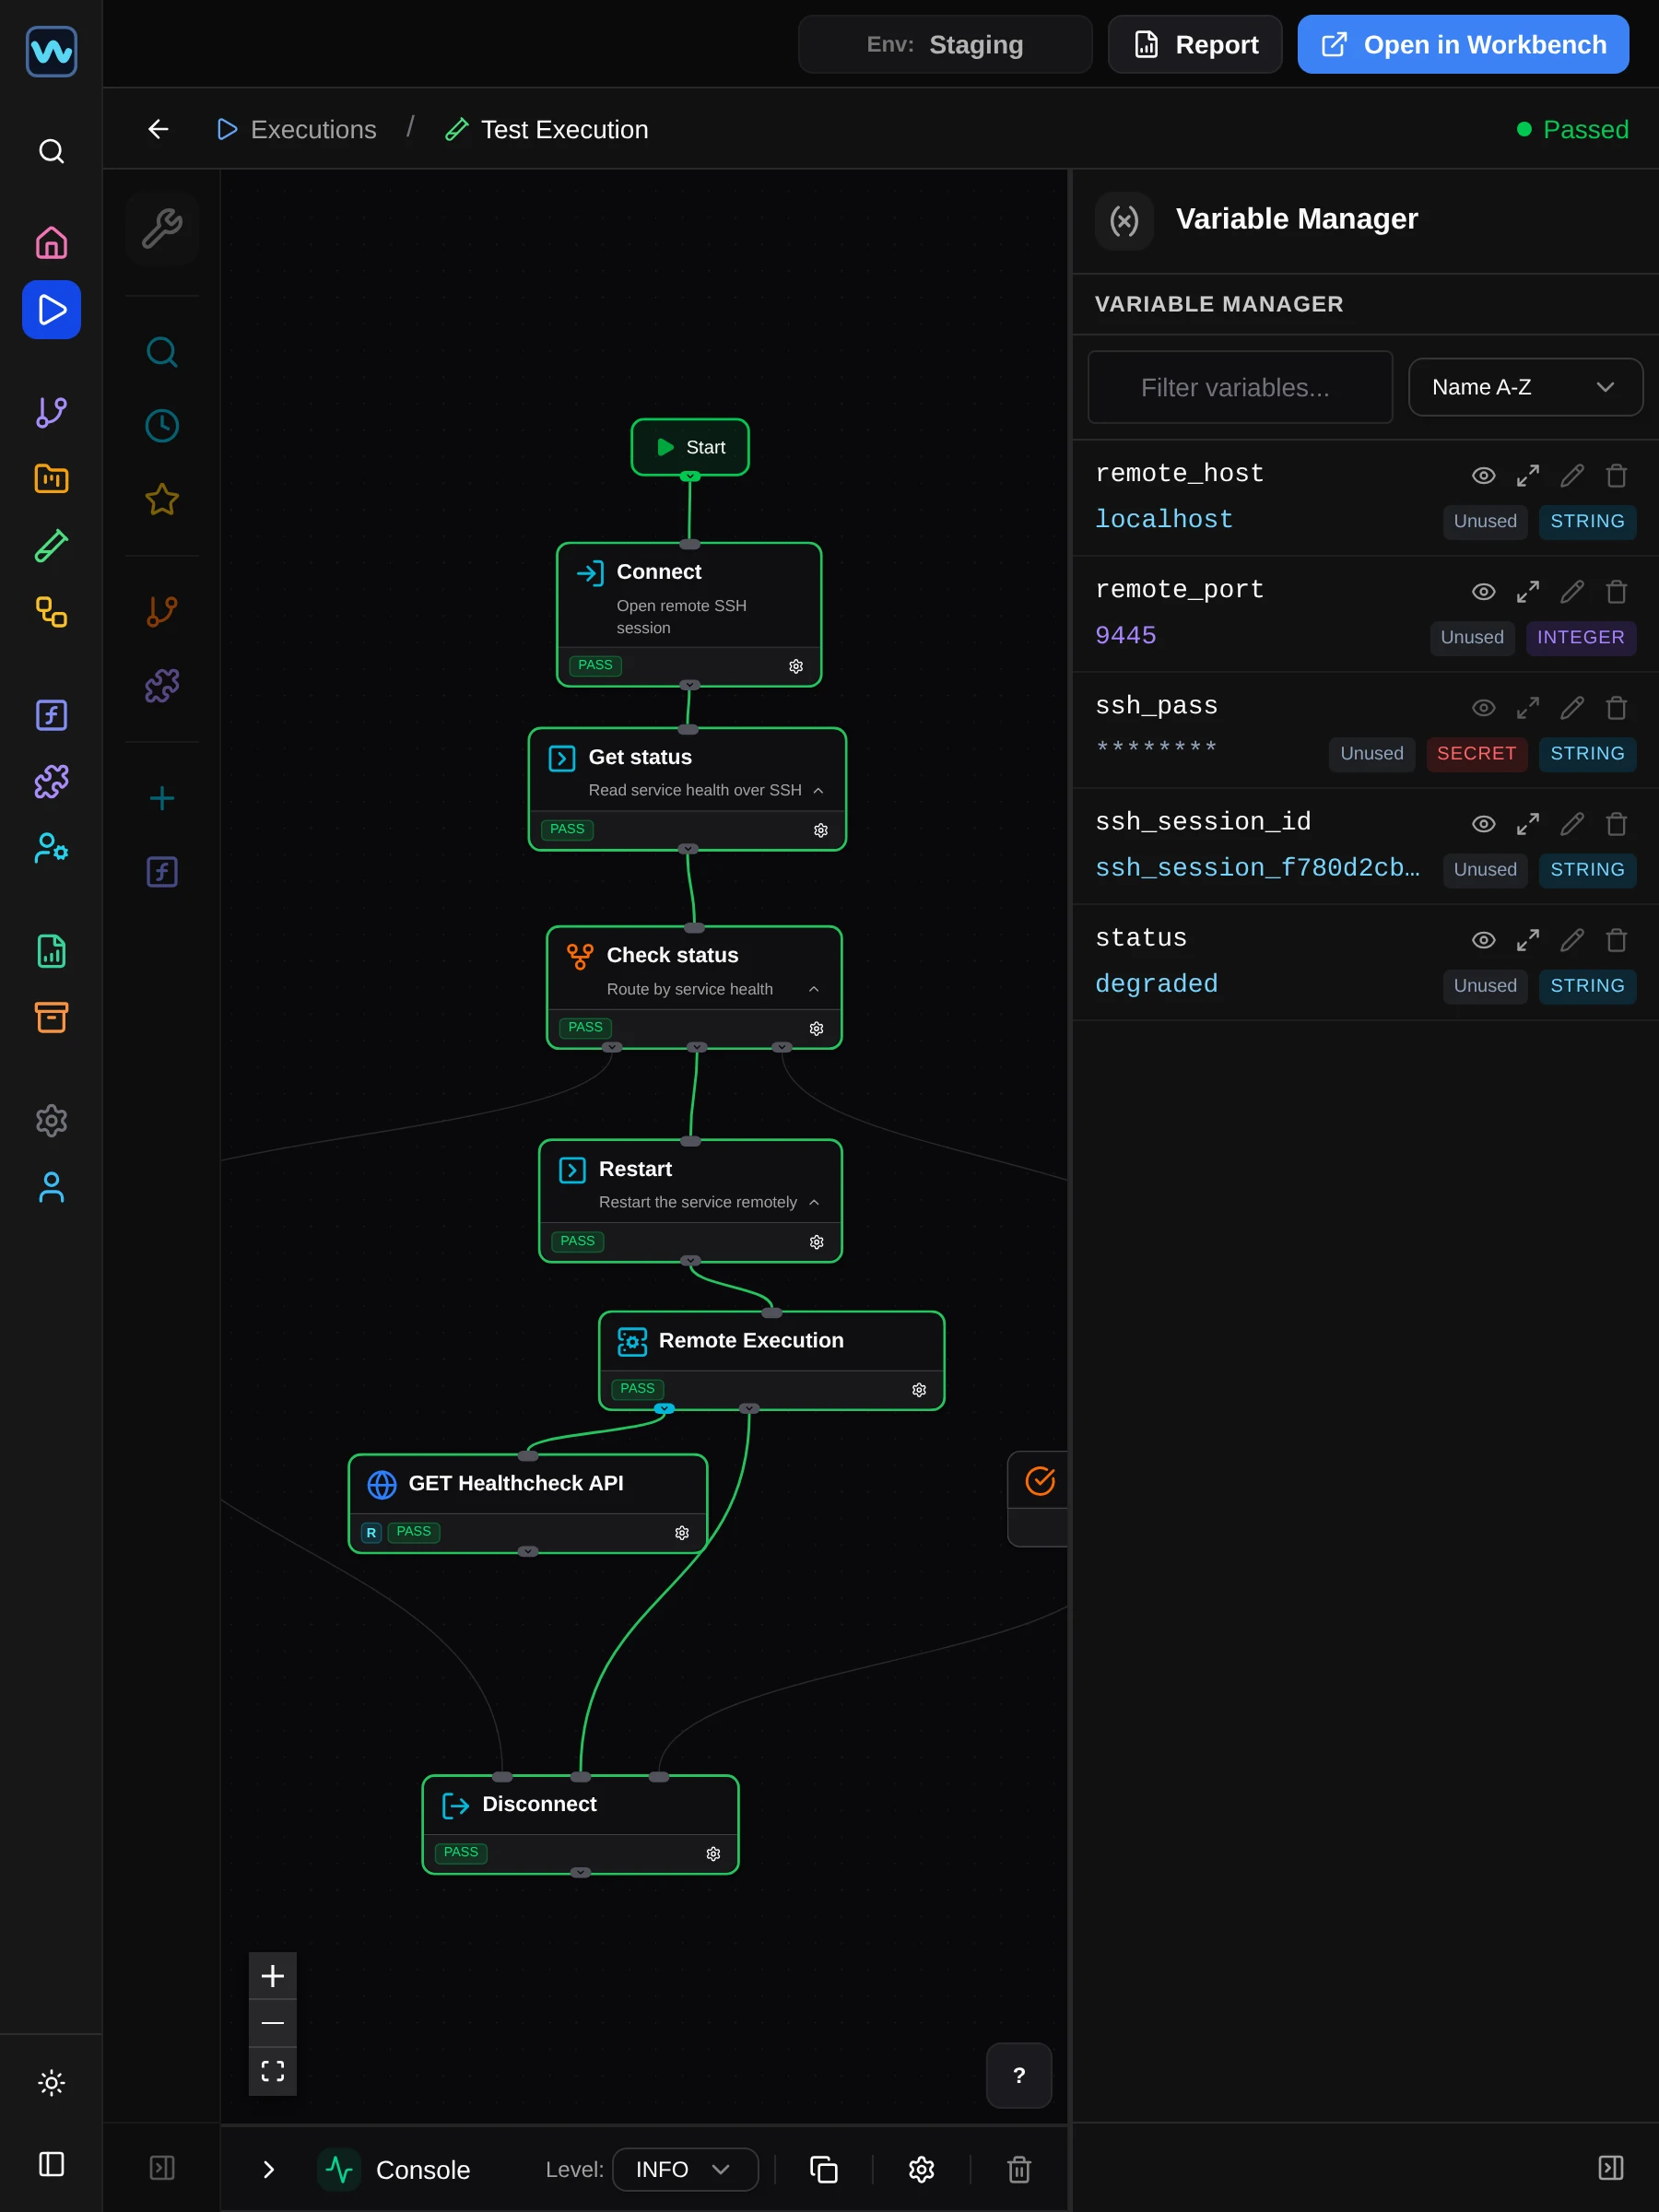Open the Env Staging selector
This screenshot has height=2212, width=1659.
945,44
